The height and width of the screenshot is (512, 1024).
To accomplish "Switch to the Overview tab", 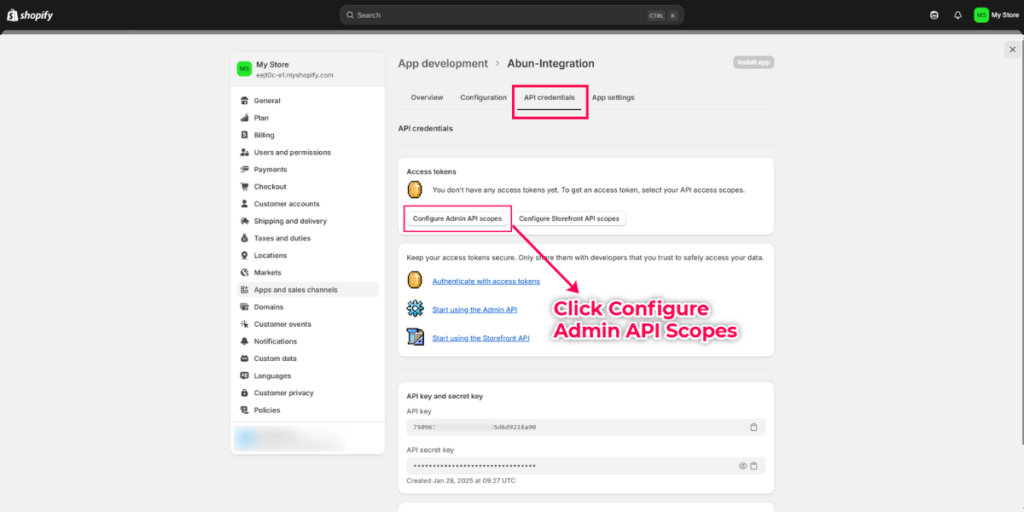I will tap(426, 97).
